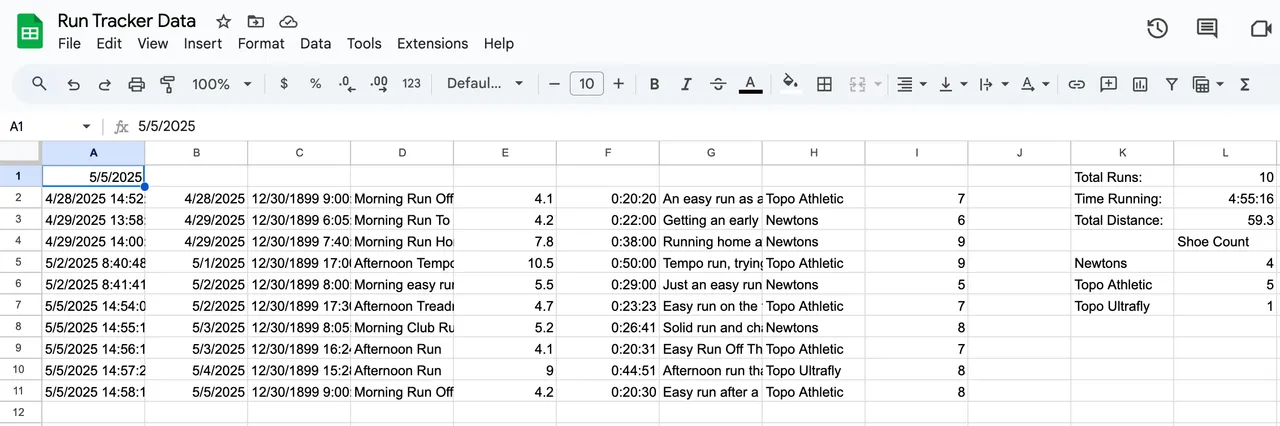Open the fill color picker

[791, 84]
